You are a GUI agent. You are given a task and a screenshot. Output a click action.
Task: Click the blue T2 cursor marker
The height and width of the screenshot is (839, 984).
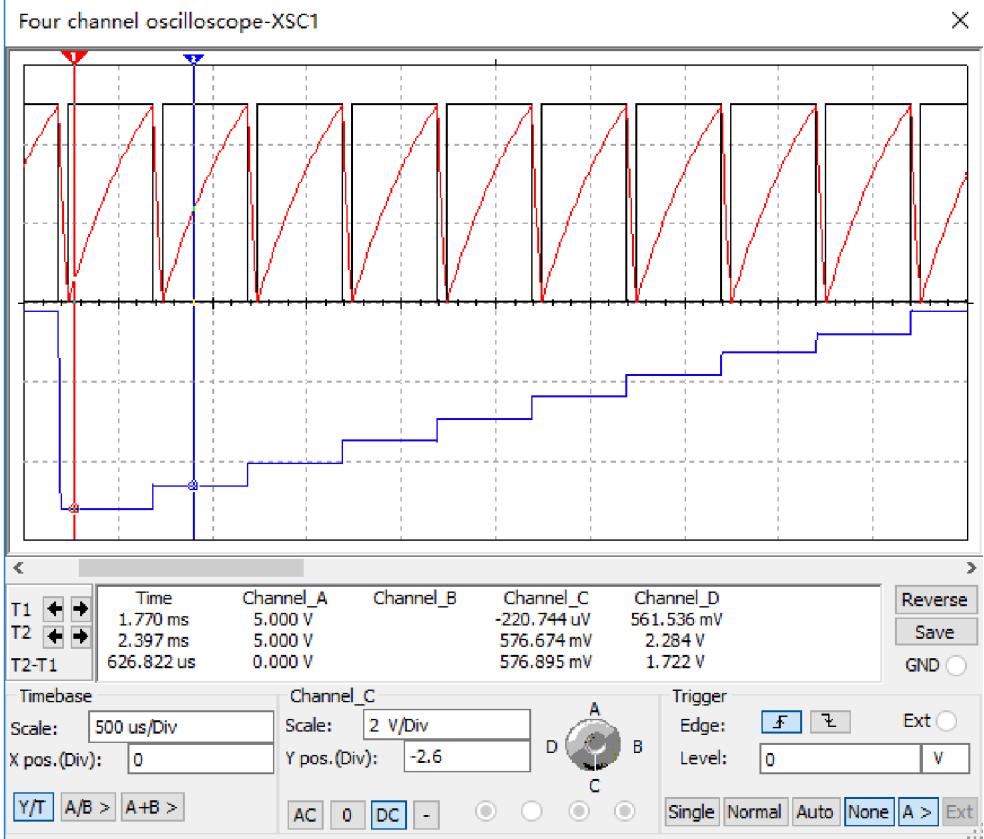193,59
